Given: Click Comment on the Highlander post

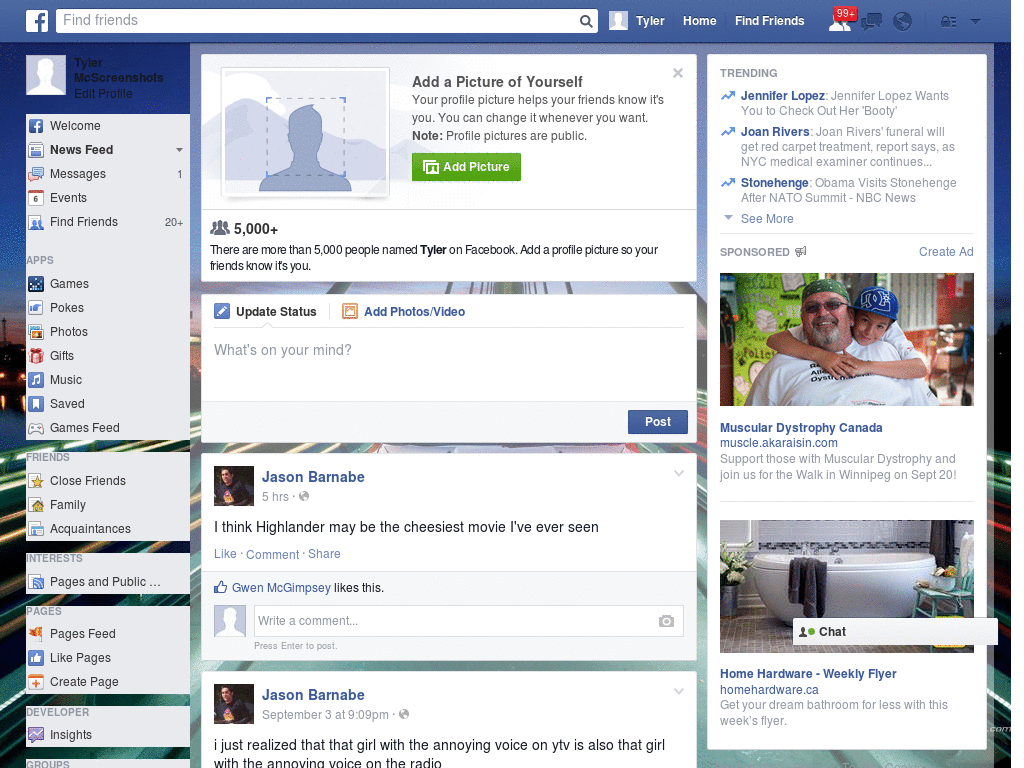Looking at the screenshot, I should click(x=272, y=554).
